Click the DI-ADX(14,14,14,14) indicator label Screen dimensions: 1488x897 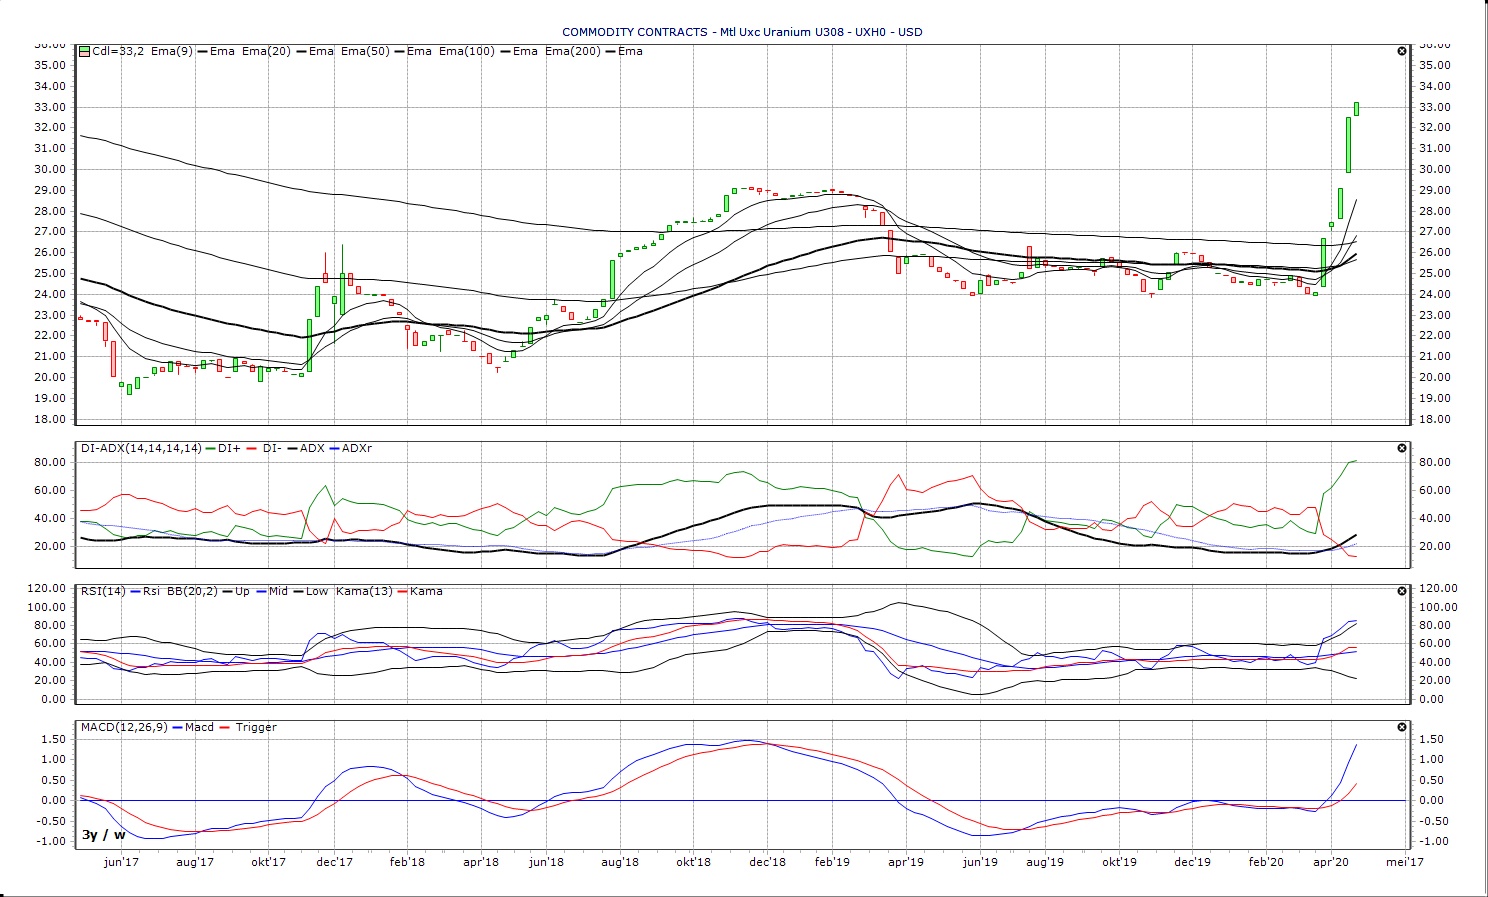point(141,448)
